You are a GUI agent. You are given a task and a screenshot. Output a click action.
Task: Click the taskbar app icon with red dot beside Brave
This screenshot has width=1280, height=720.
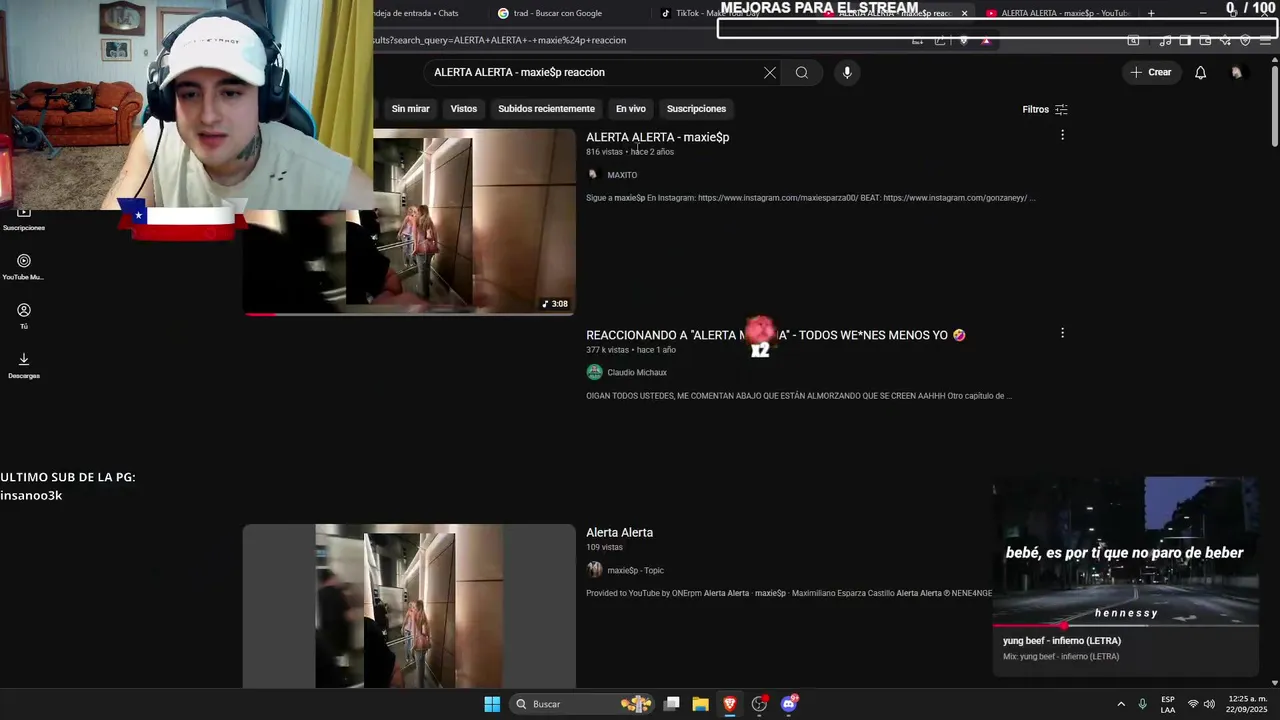pyautogui.click(x=760, y=704)
